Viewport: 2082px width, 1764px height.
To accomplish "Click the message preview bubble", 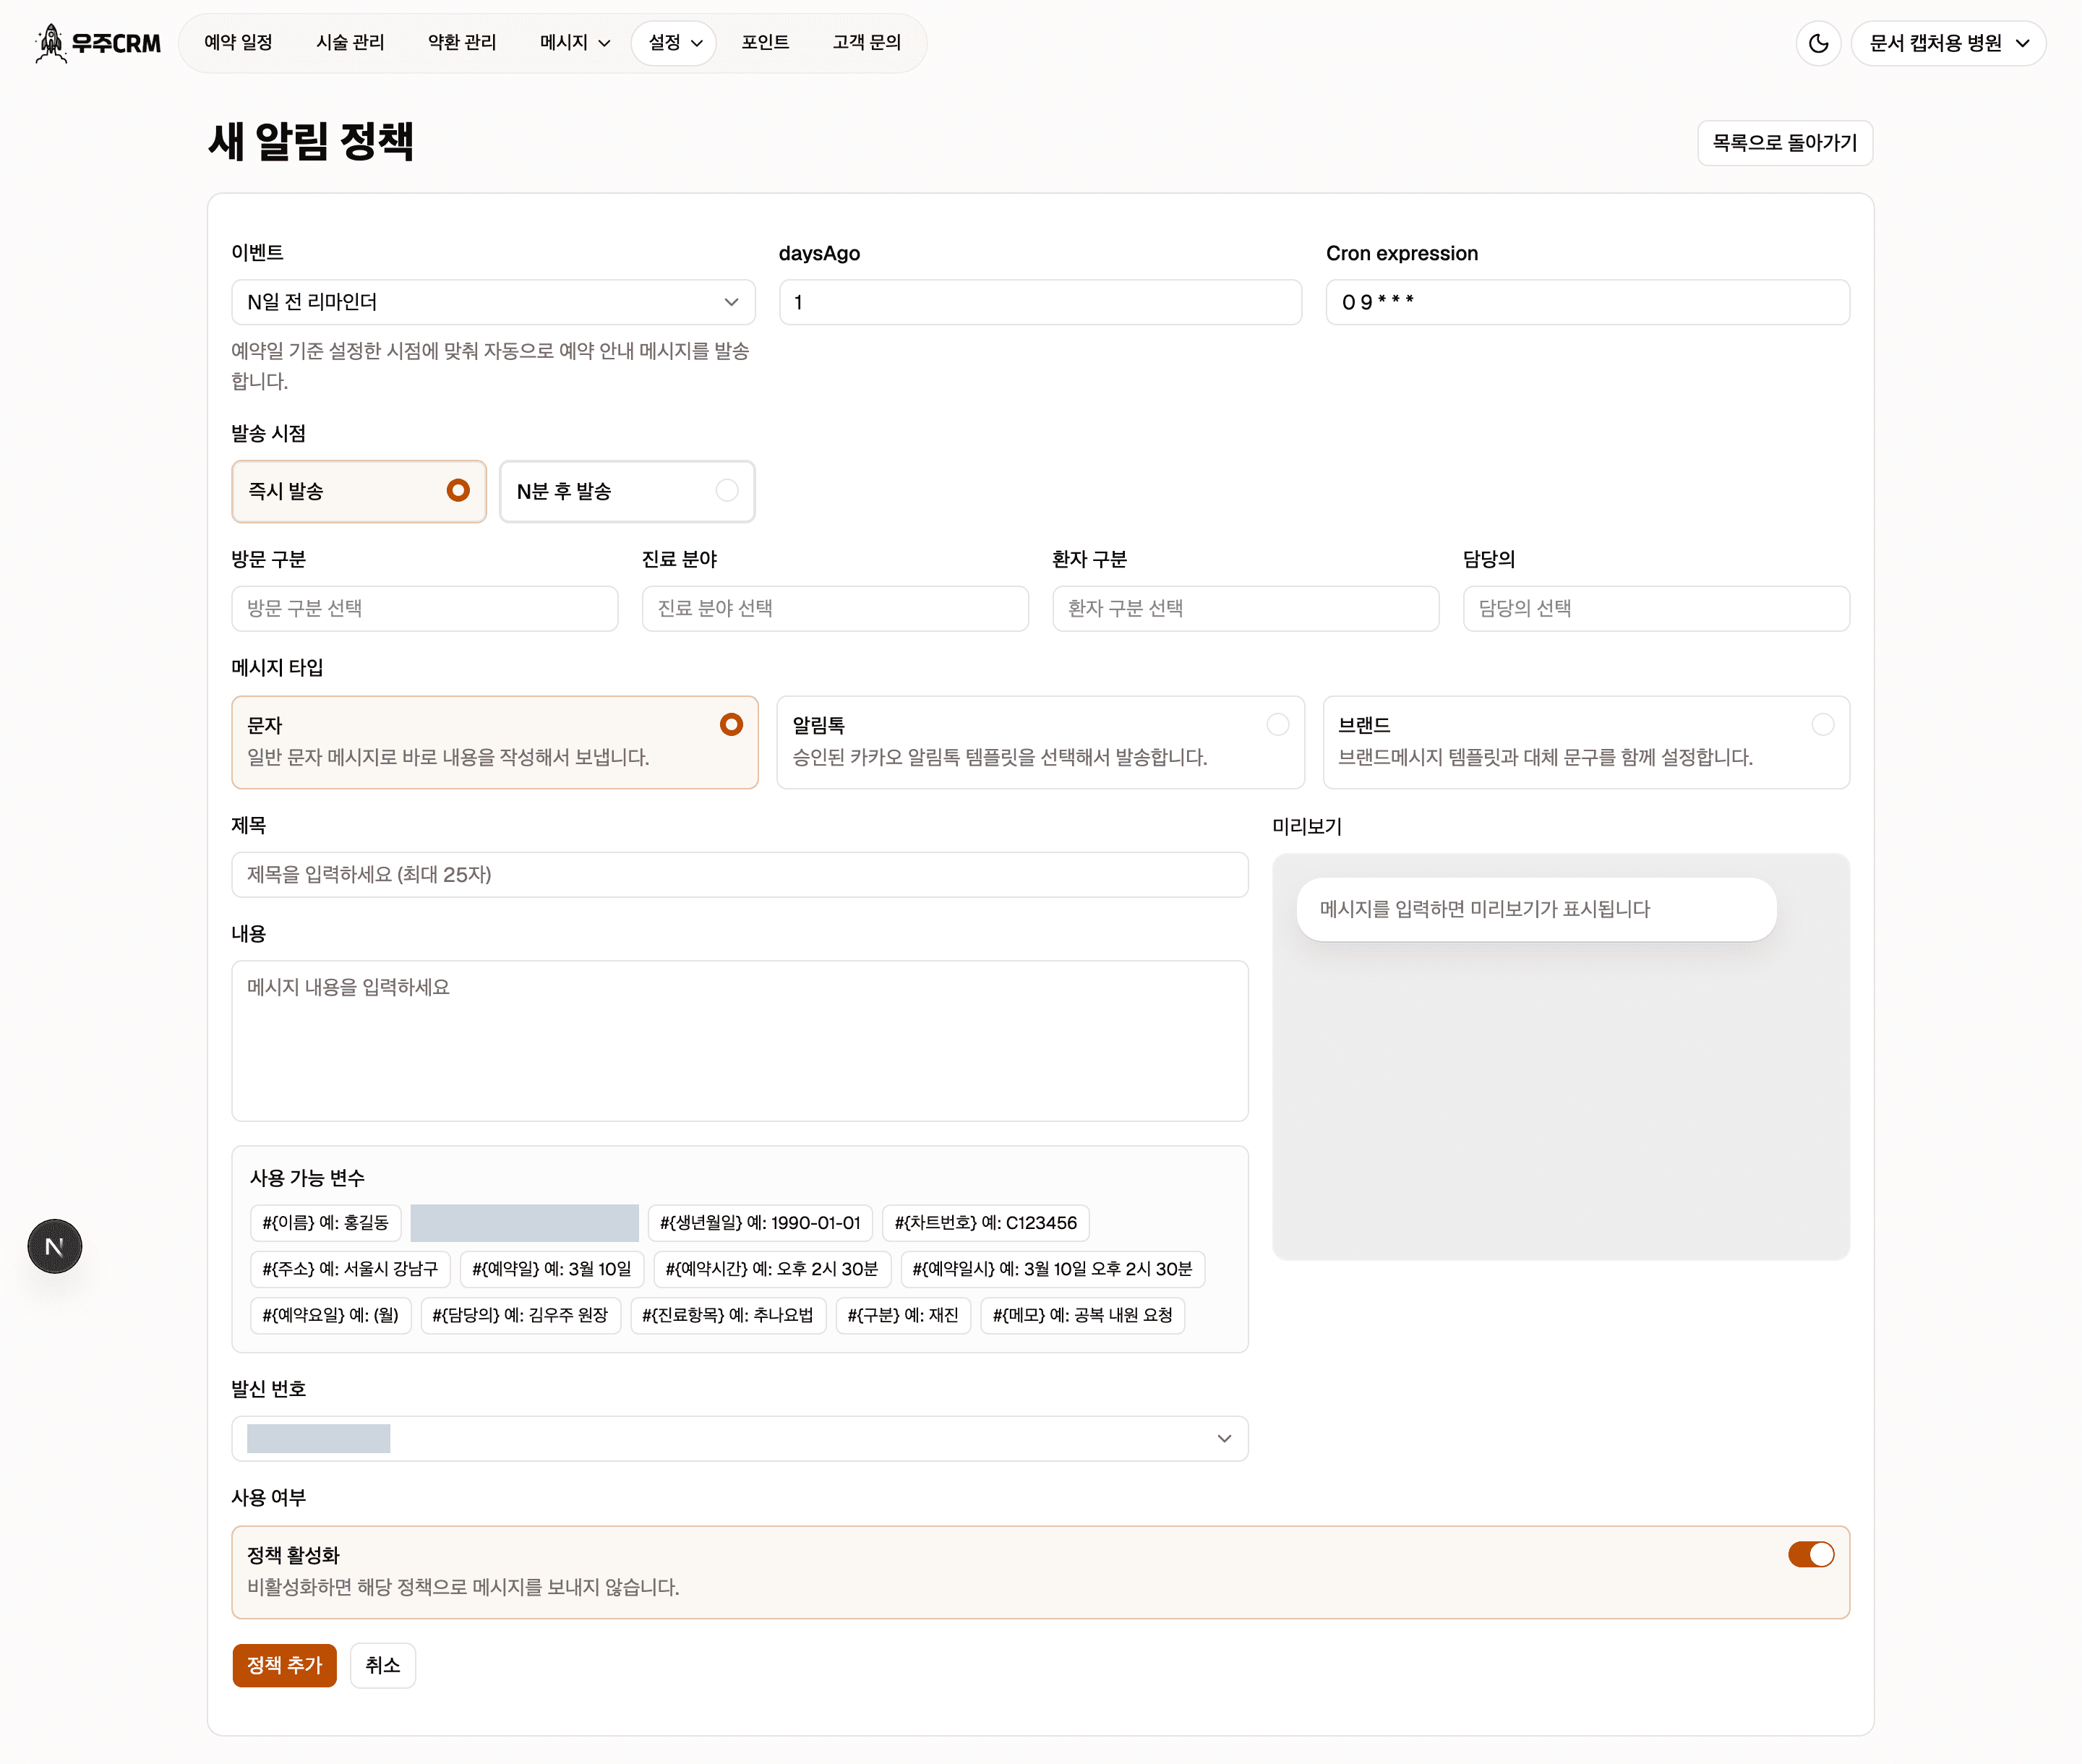I will tap(1536, 909).
